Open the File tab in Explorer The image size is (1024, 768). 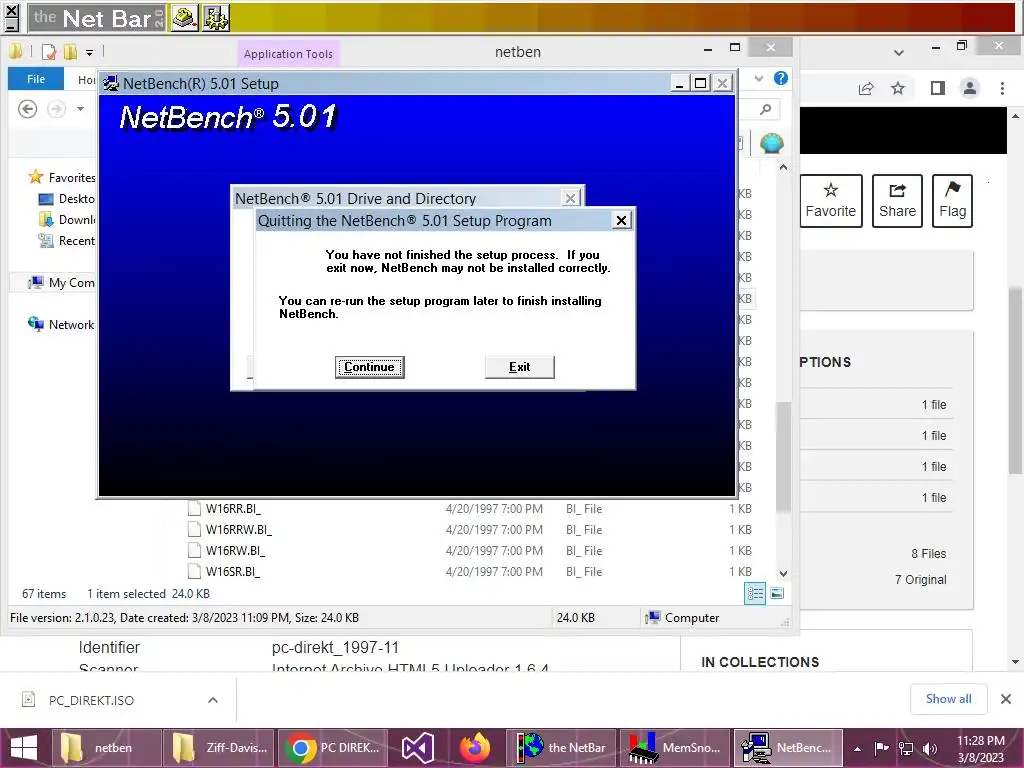point(36,79)
